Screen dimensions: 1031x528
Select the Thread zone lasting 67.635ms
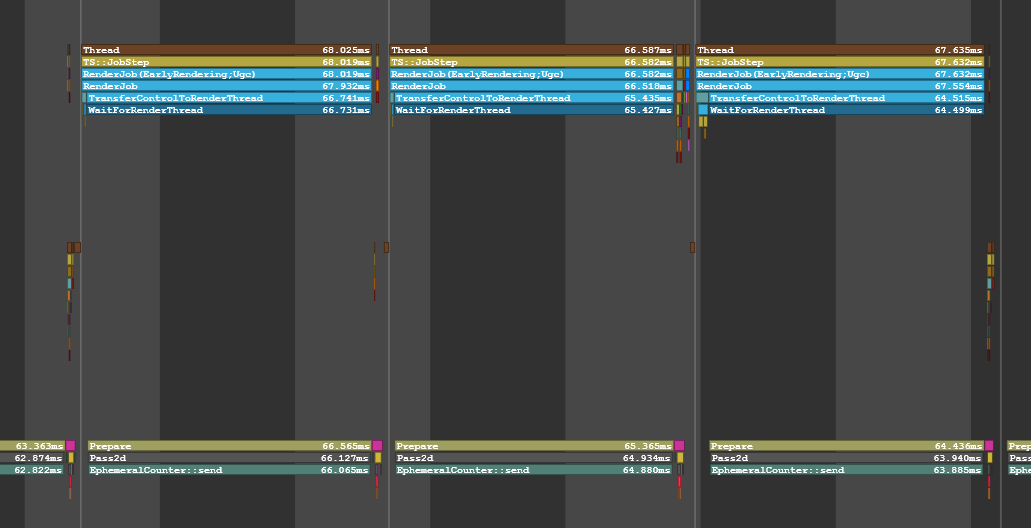click(840, 50)
